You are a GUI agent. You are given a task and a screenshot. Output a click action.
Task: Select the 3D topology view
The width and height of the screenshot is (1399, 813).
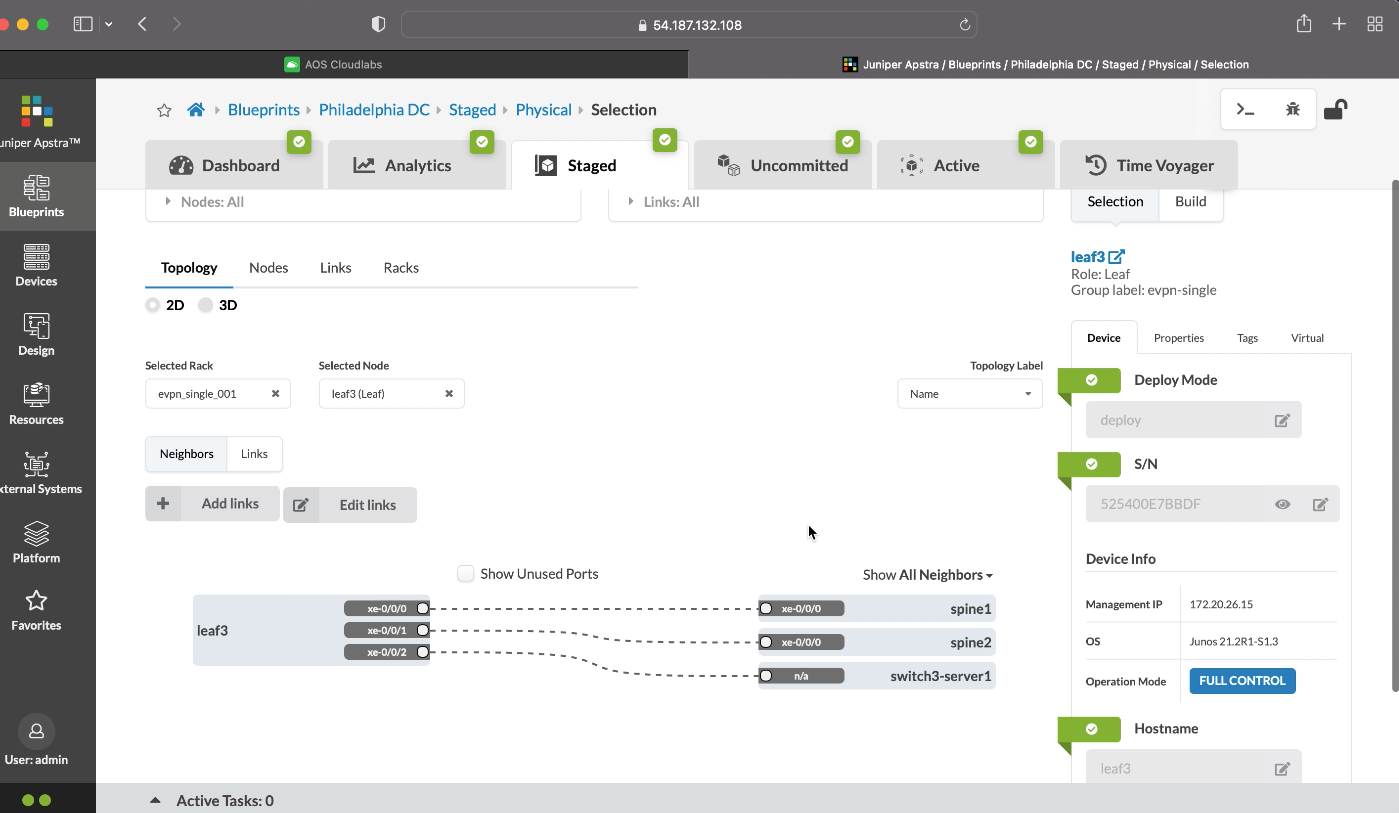[206, 305]
